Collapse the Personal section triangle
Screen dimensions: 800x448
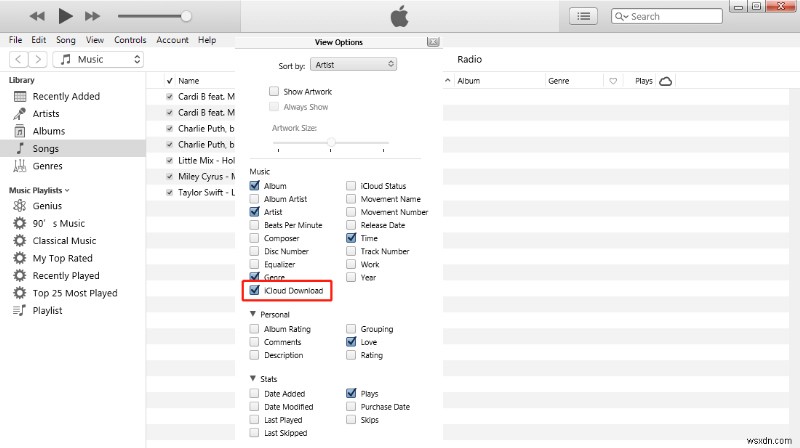pos(253,314)
